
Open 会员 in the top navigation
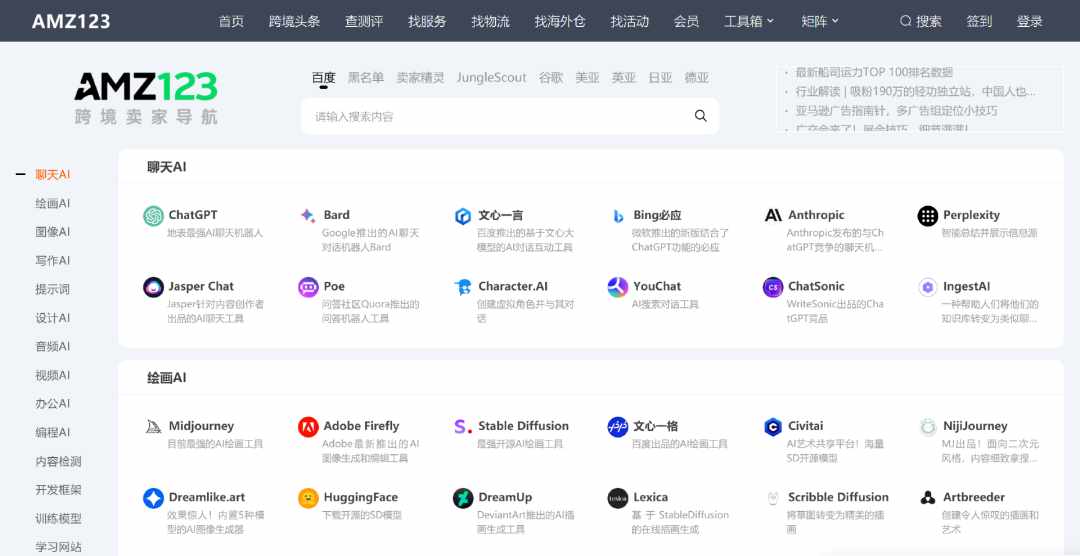687,21
